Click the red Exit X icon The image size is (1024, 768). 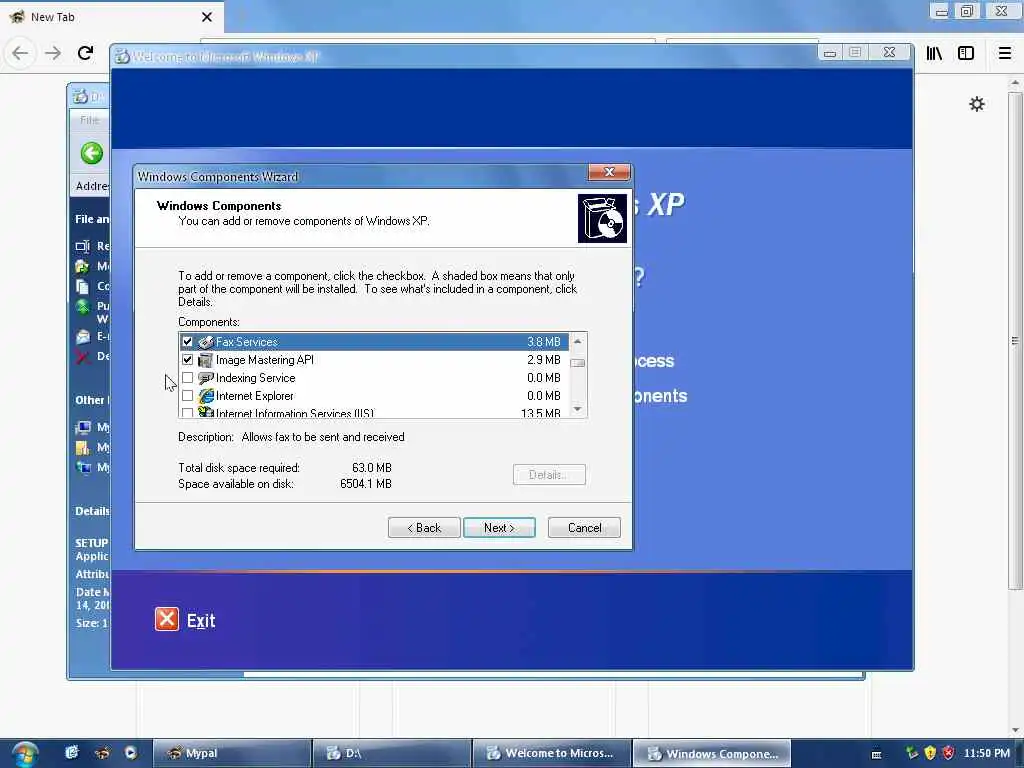point(167,619)
